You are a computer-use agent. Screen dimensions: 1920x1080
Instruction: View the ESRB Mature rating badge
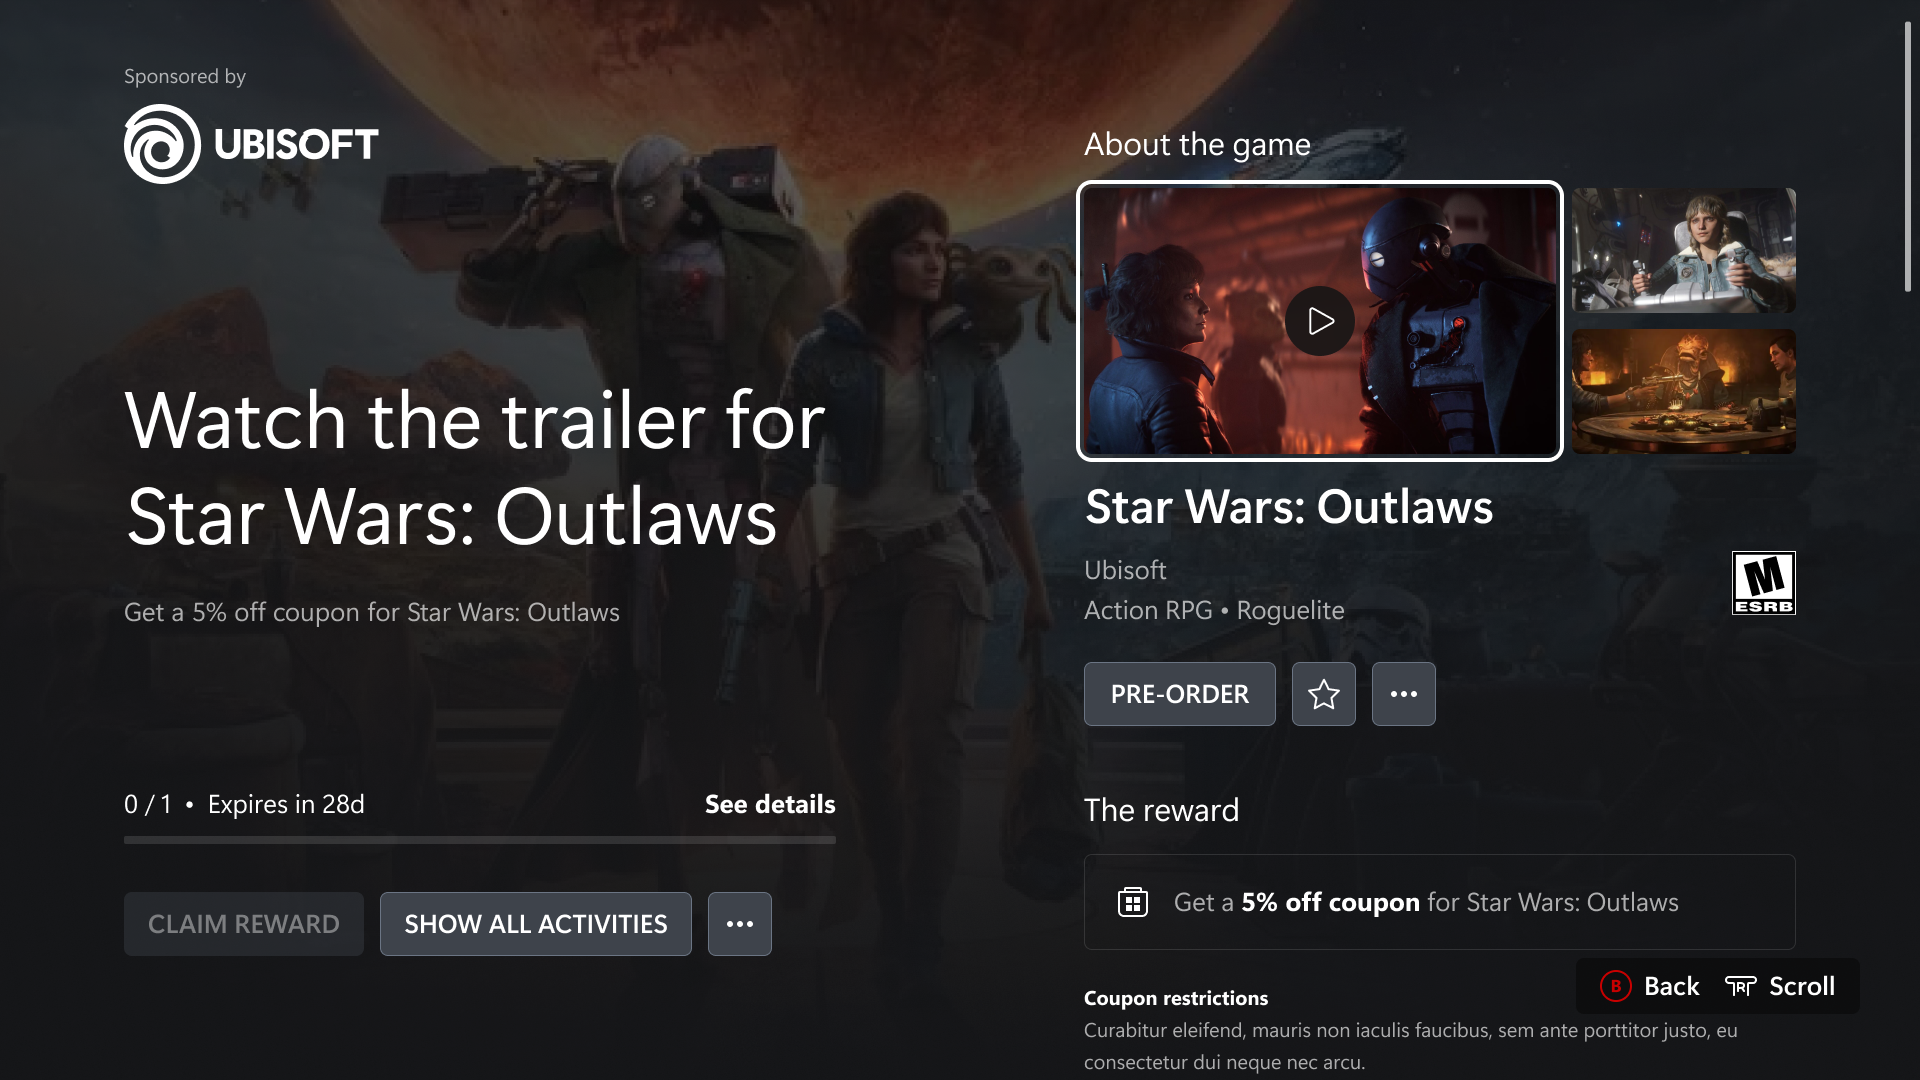point(1763,583)
